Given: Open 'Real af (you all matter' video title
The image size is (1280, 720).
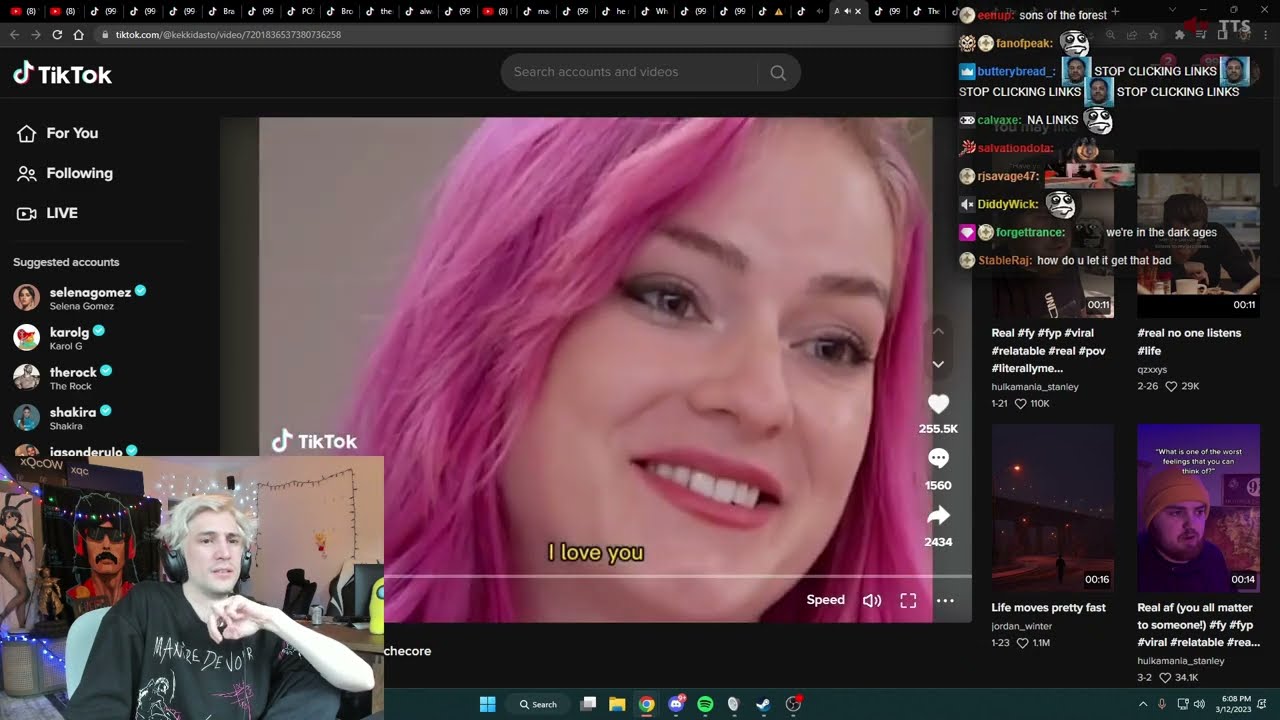Looking at the screenshot, I should pyautogui.click(x=1198, y=625).
